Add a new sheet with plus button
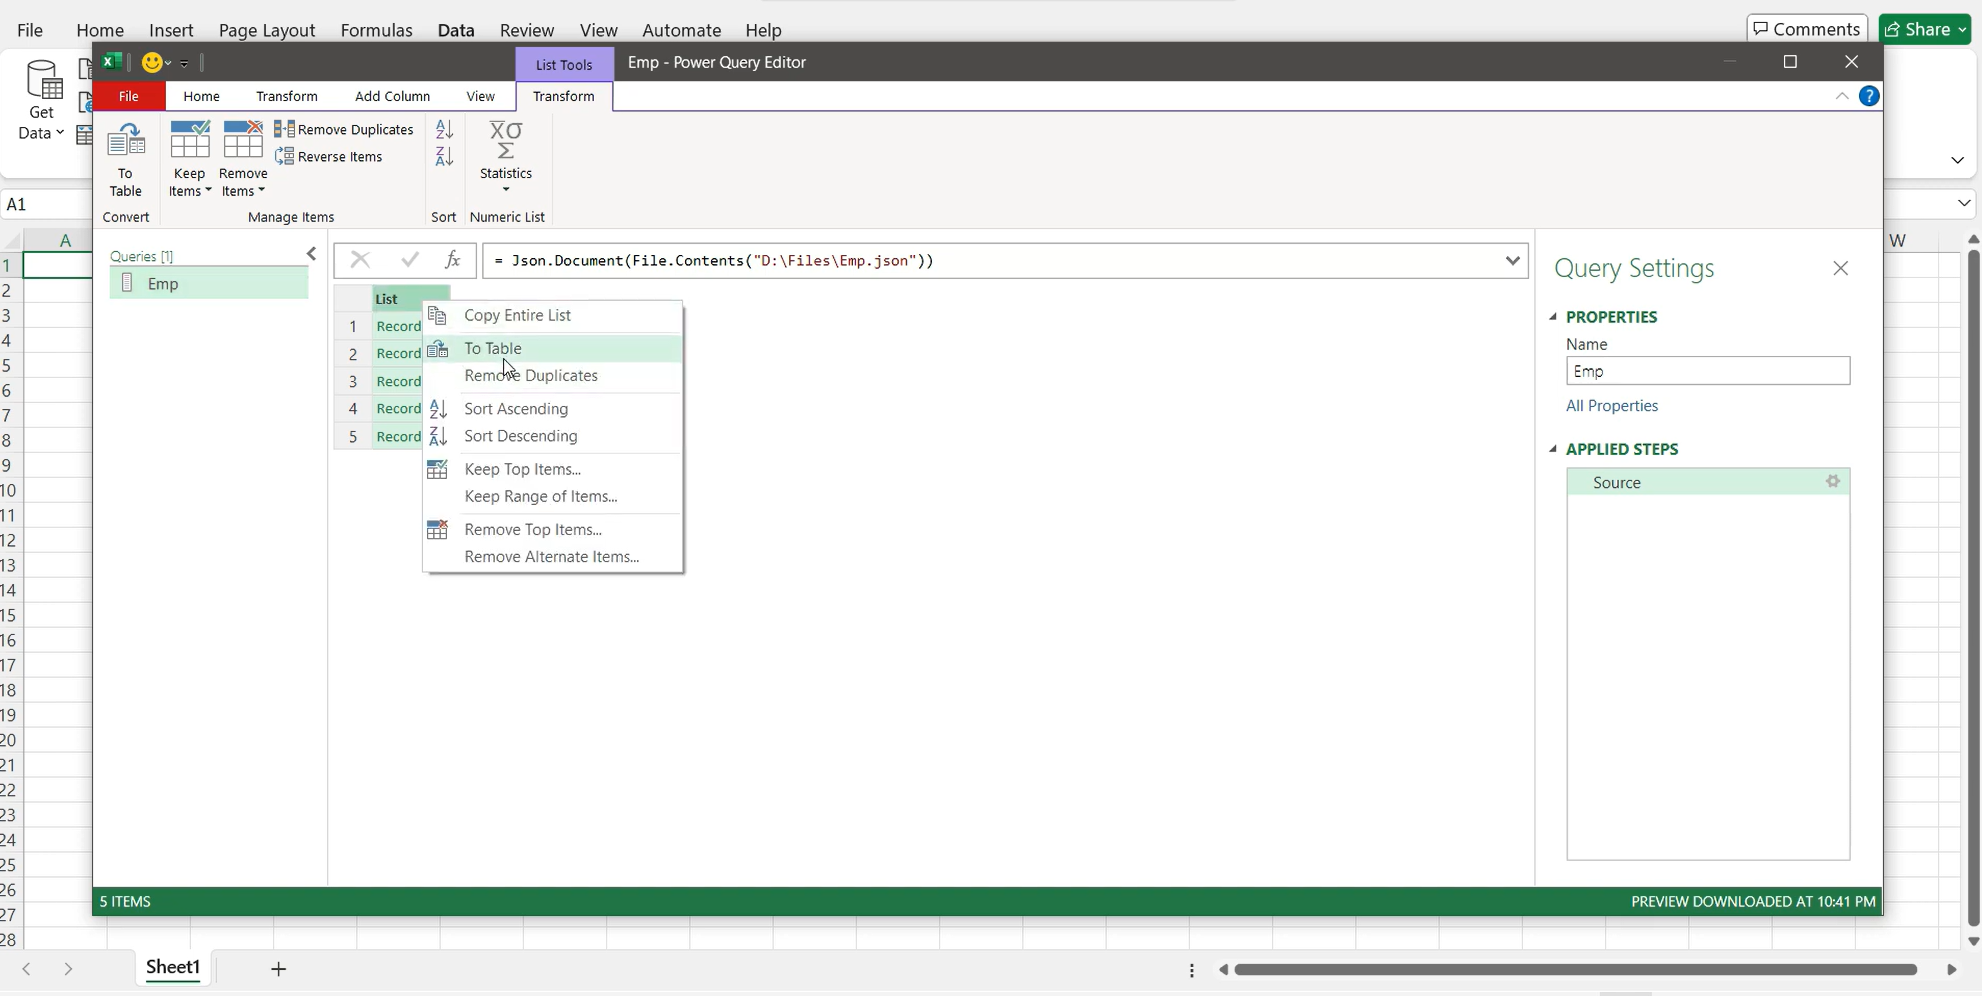The image size is (1982, 996). (x=278, y=969)
